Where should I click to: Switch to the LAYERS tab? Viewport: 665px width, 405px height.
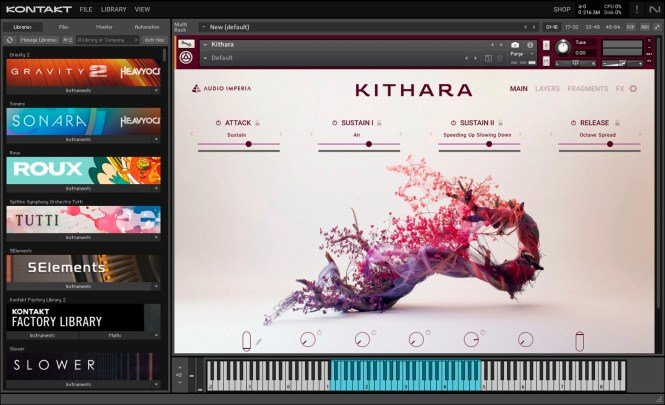tap(547, 89)
